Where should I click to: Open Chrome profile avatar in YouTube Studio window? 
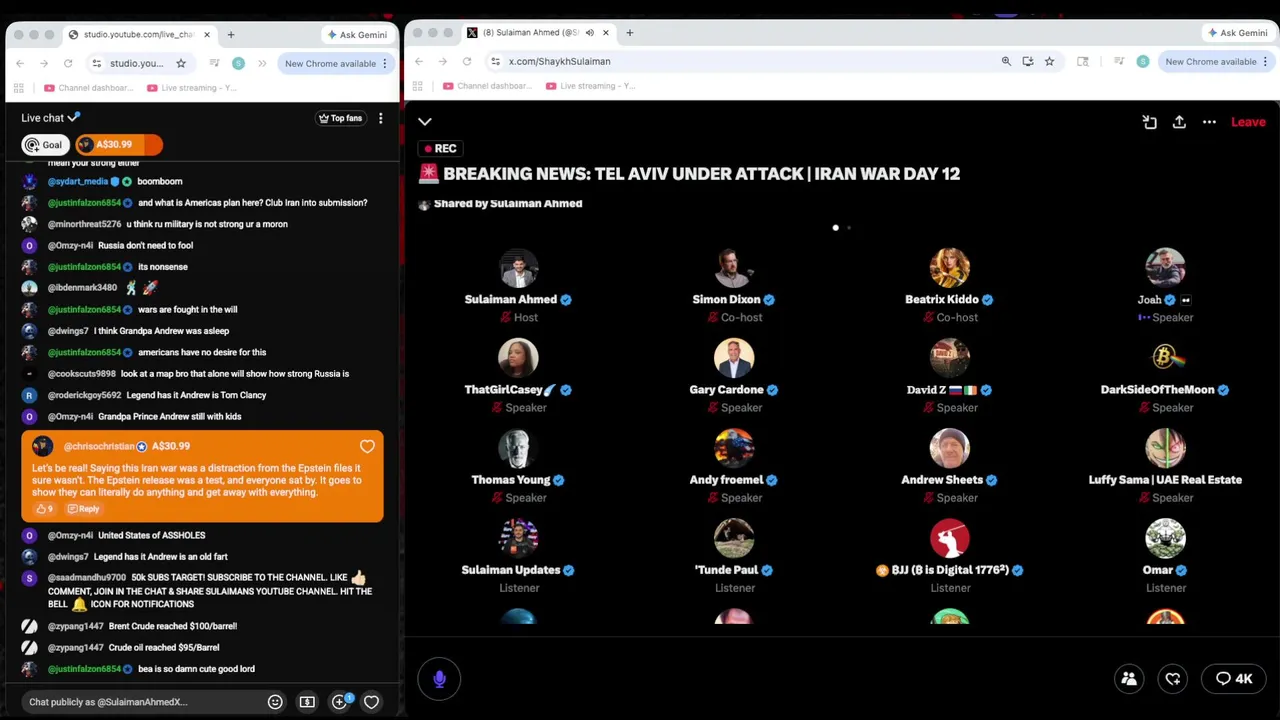[x=238, y=63]
